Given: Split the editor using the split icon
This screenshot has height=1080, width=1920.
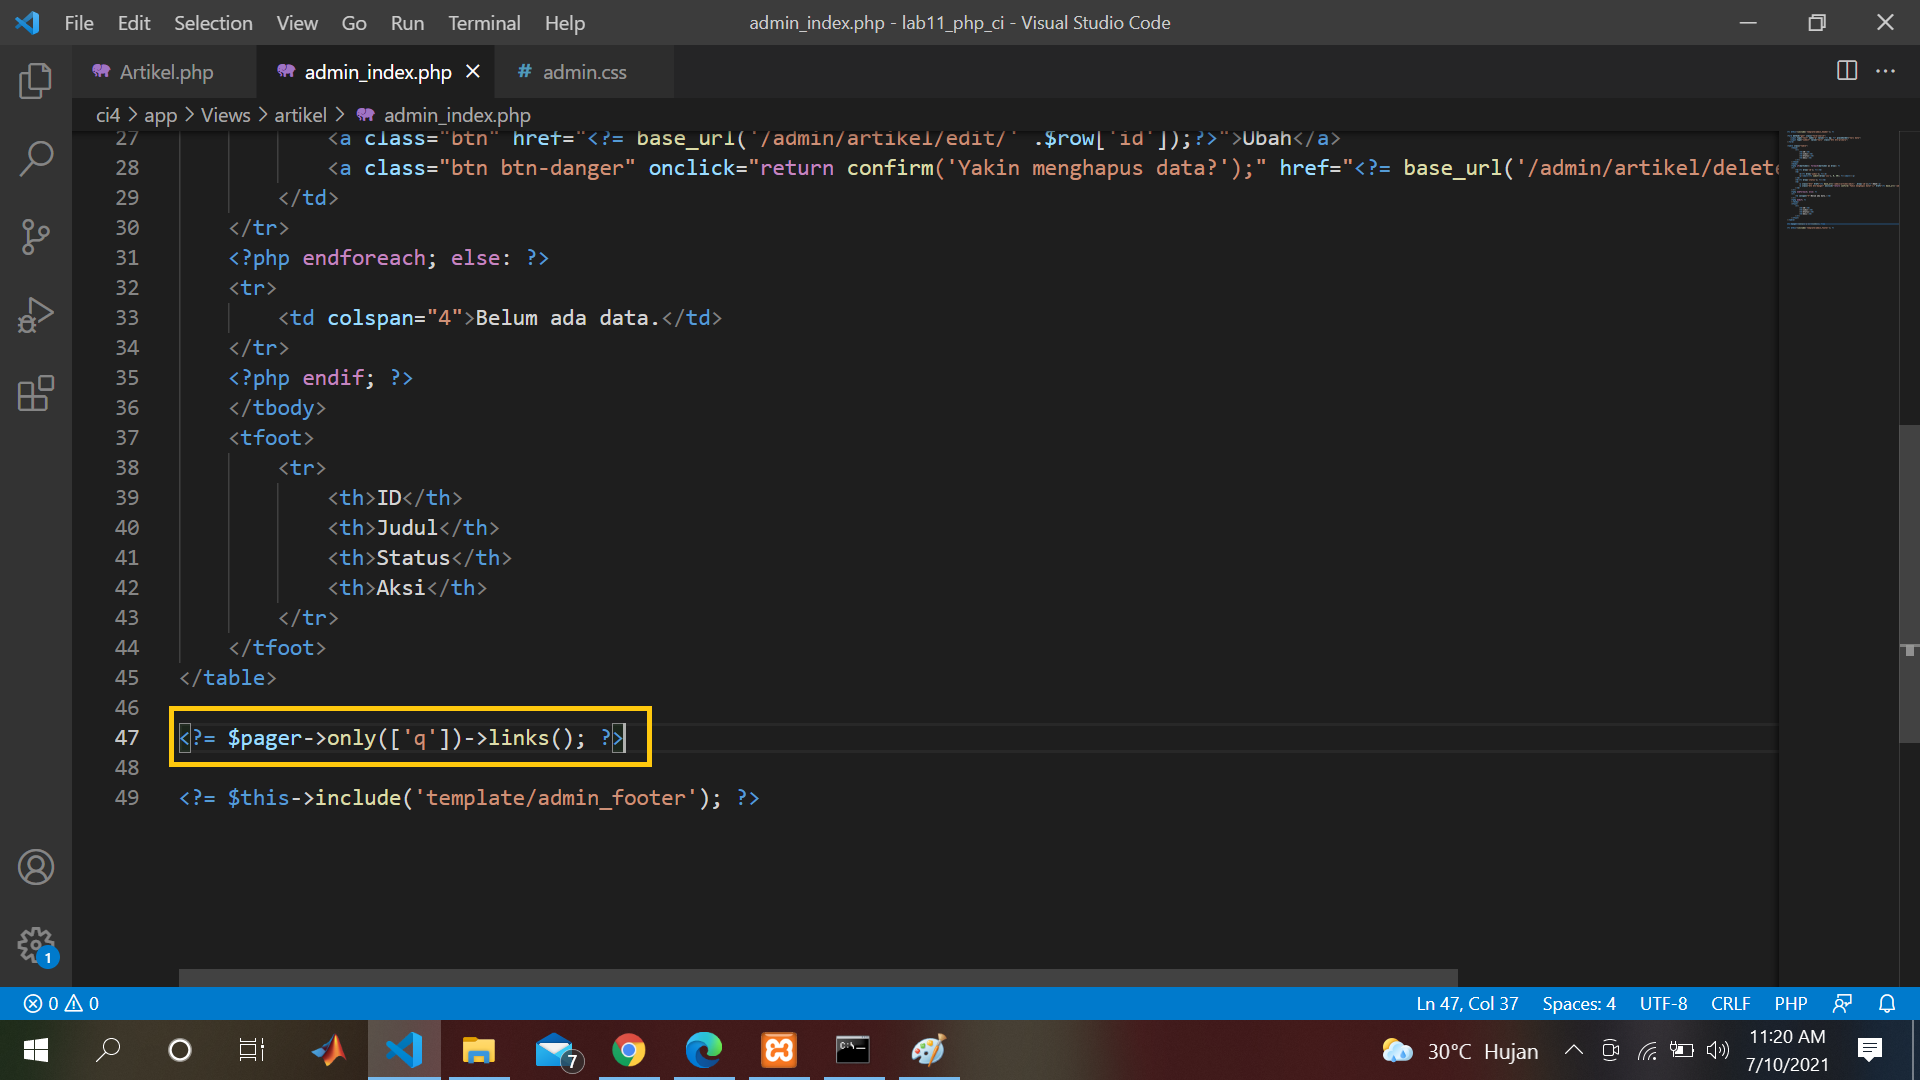Looking at the screenshot, I should (1845, 71).
